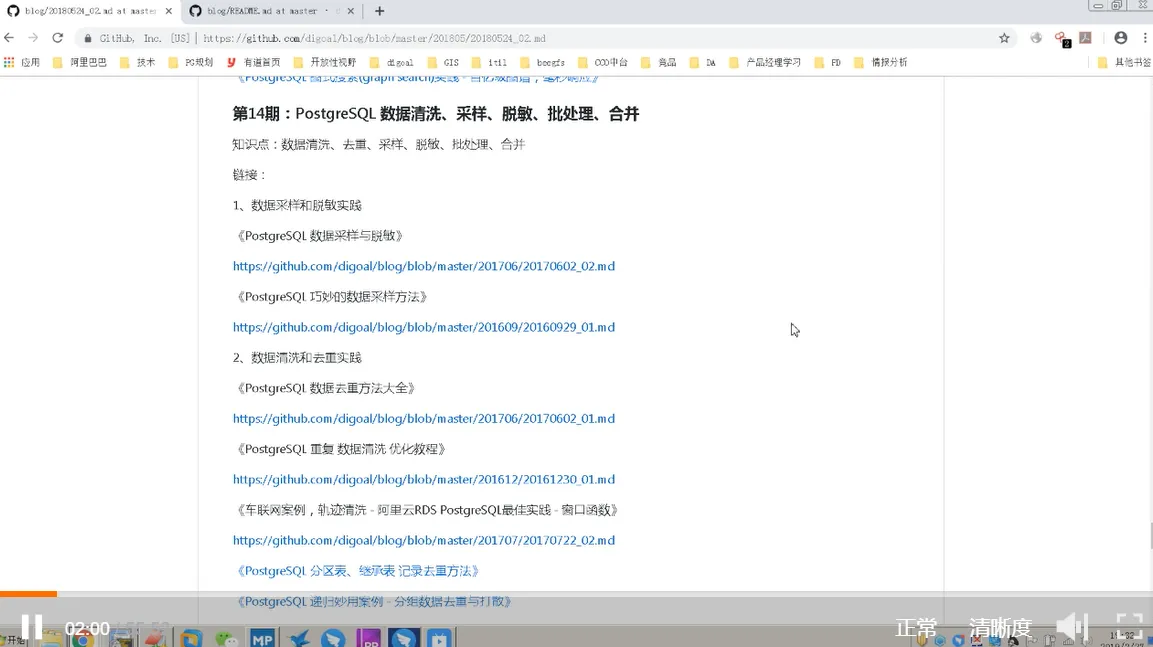1153x647 pixels.
Task: Open the 阿里巴巴 bookmark folder
Action: click(80, 62)
